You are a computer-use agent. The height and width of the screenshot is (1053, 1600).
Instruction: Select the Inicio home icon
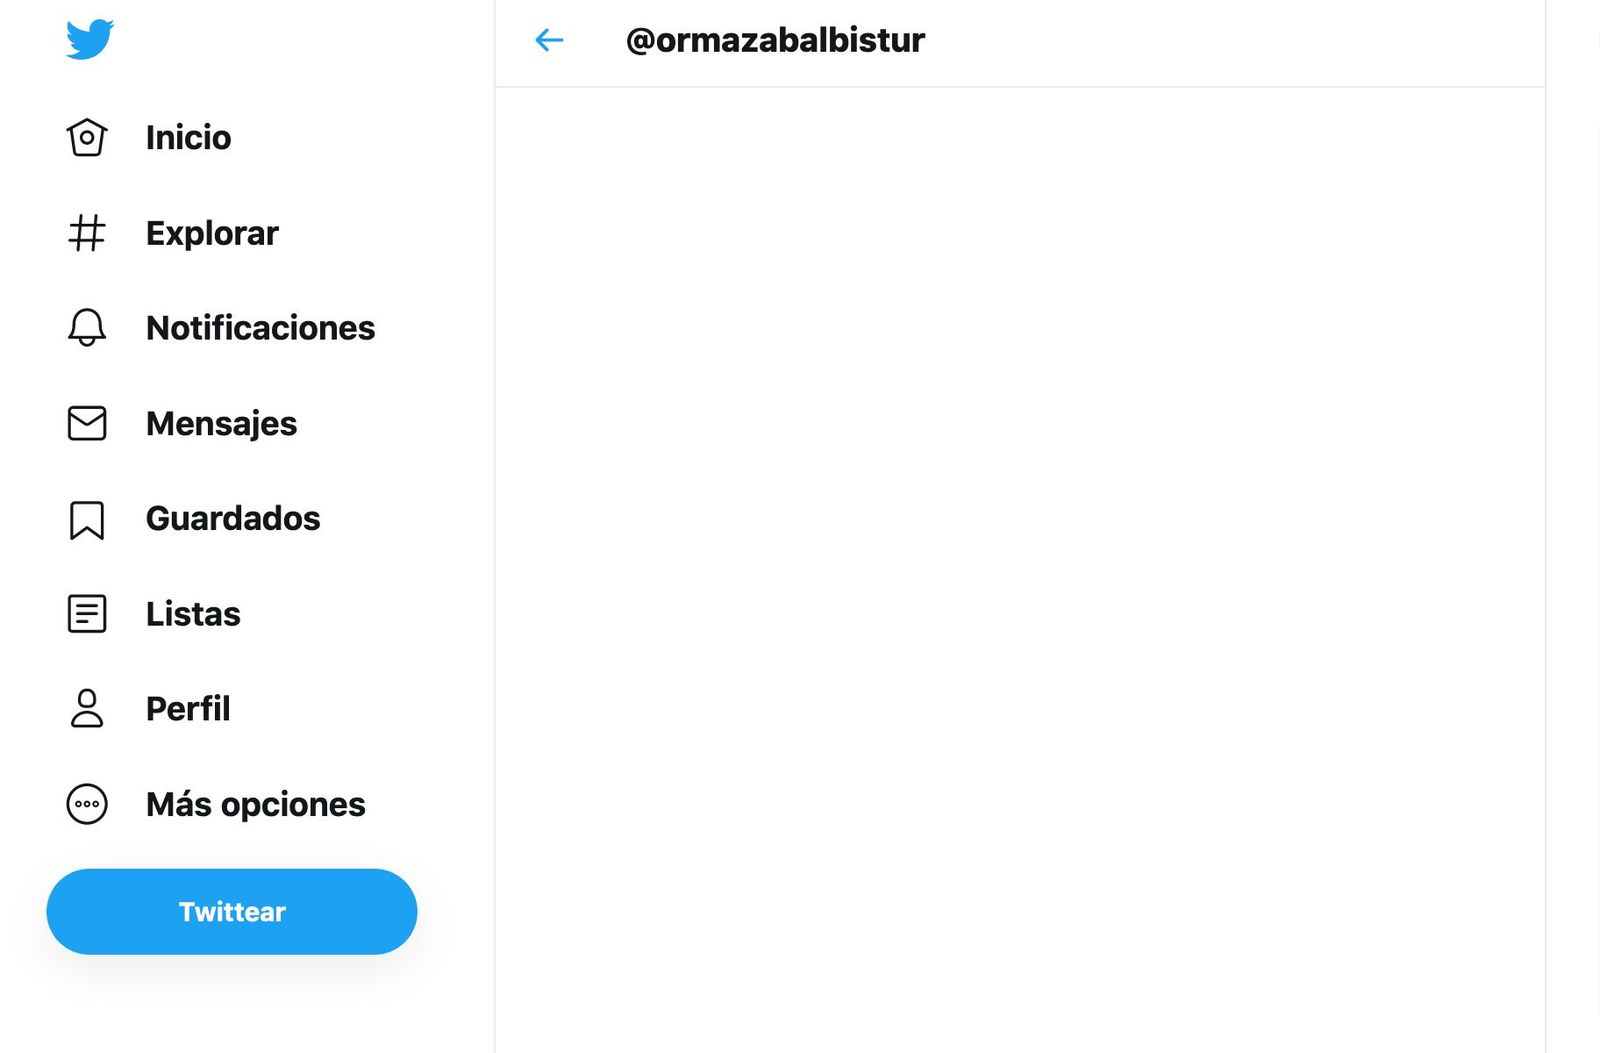coord(87,137)
